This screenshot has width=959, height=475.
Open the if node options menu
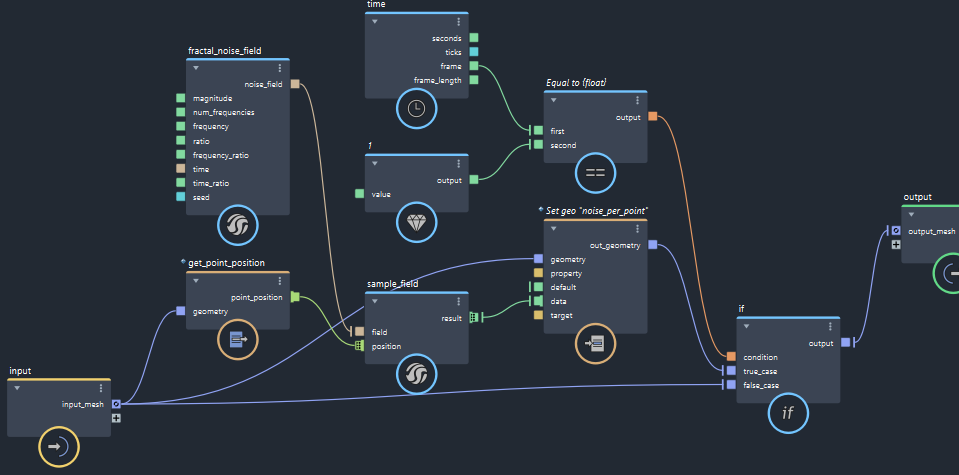[830, 326]
